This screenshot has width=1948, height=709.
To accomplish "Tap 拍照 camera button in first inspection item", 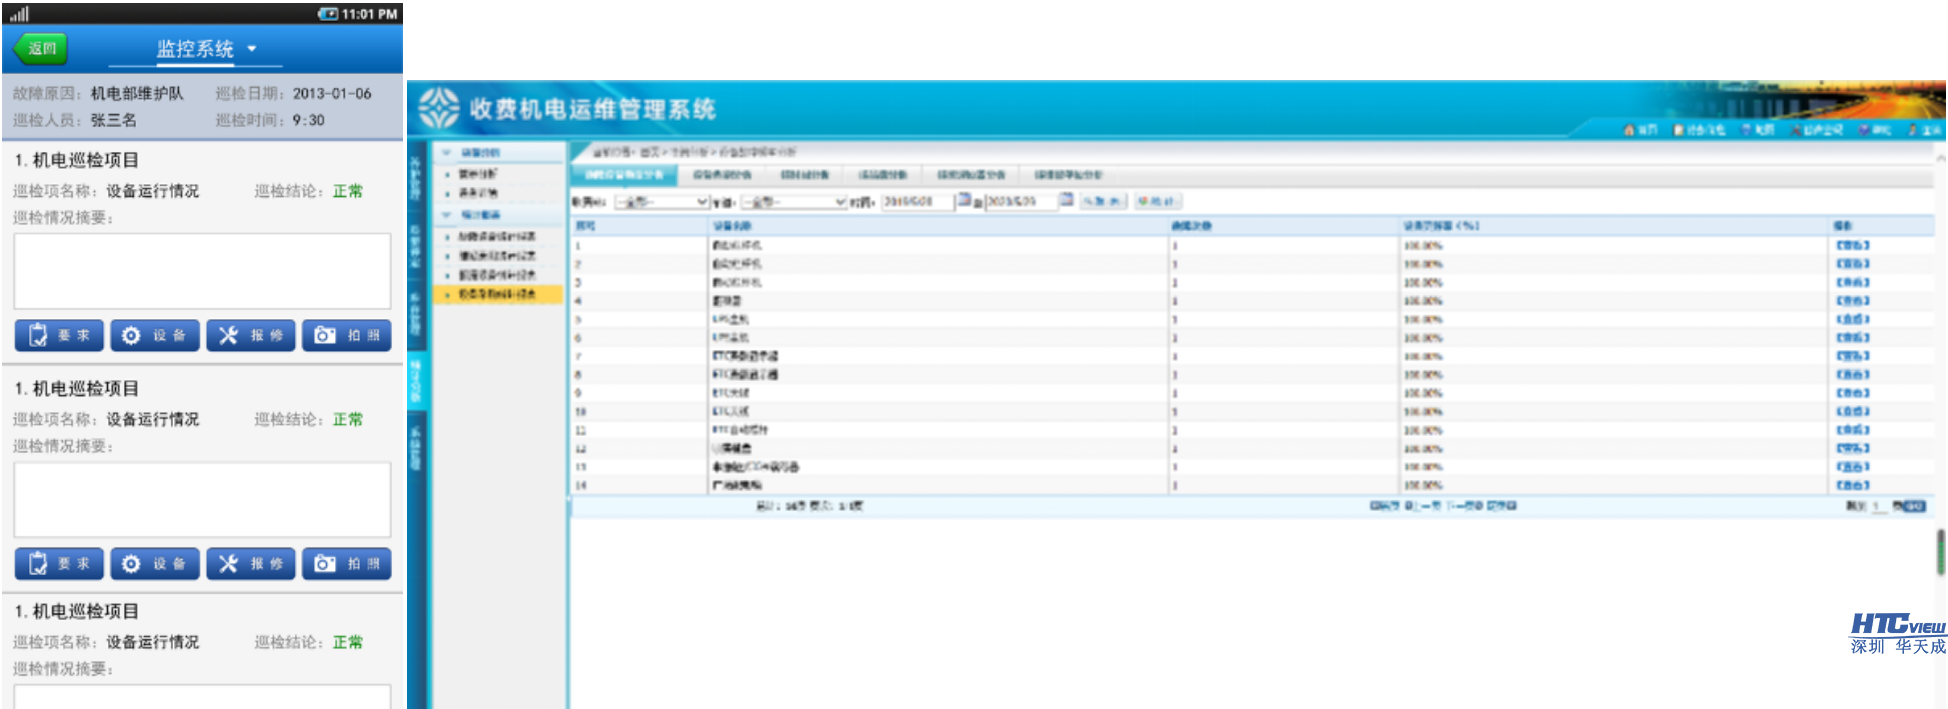I will pyautogui.click(x=347, y=336).
